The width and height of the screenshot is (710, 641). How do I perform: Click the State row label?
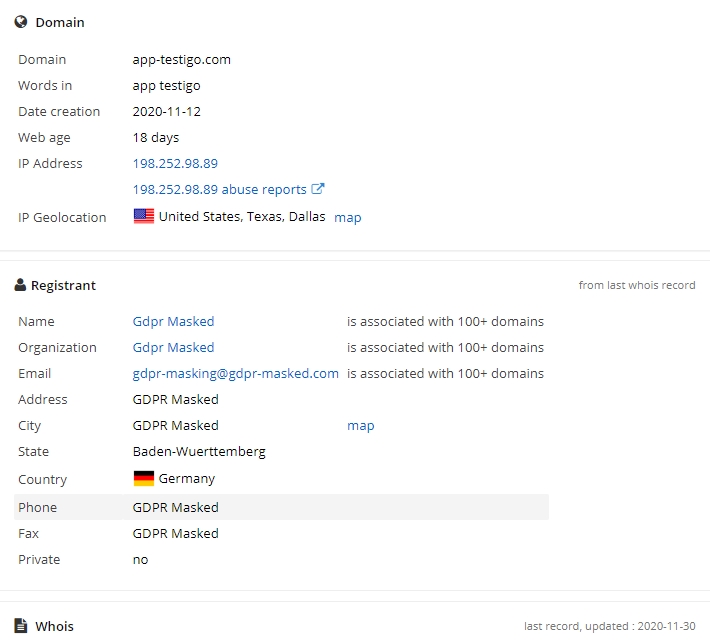coord(34,452)
